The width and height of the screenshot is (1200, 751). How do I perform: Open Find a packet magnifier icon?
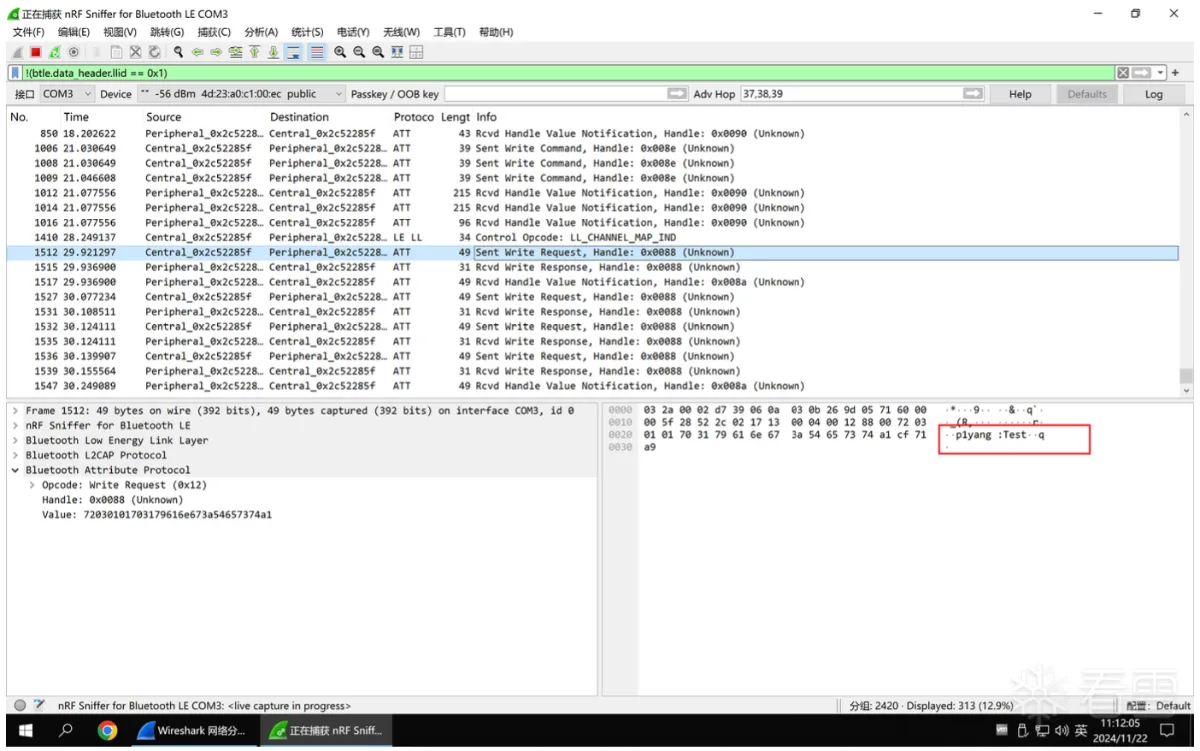pos(178,52)
